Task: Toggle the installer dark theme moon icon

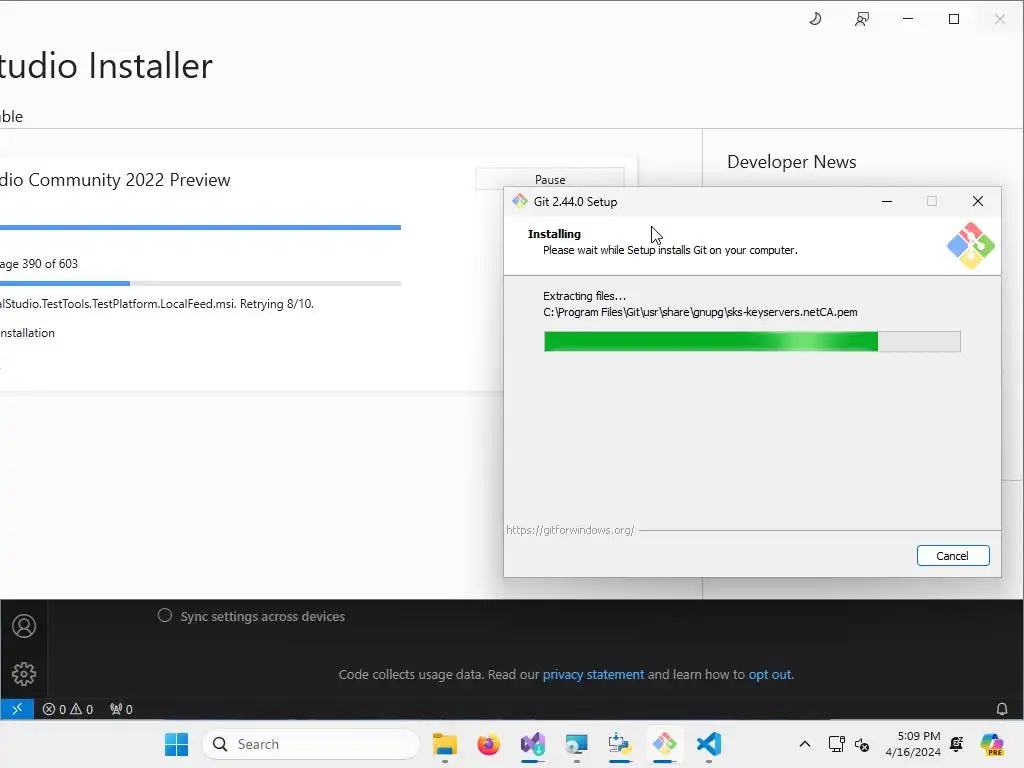Action: pyautogui.click(x=815, y=19)
